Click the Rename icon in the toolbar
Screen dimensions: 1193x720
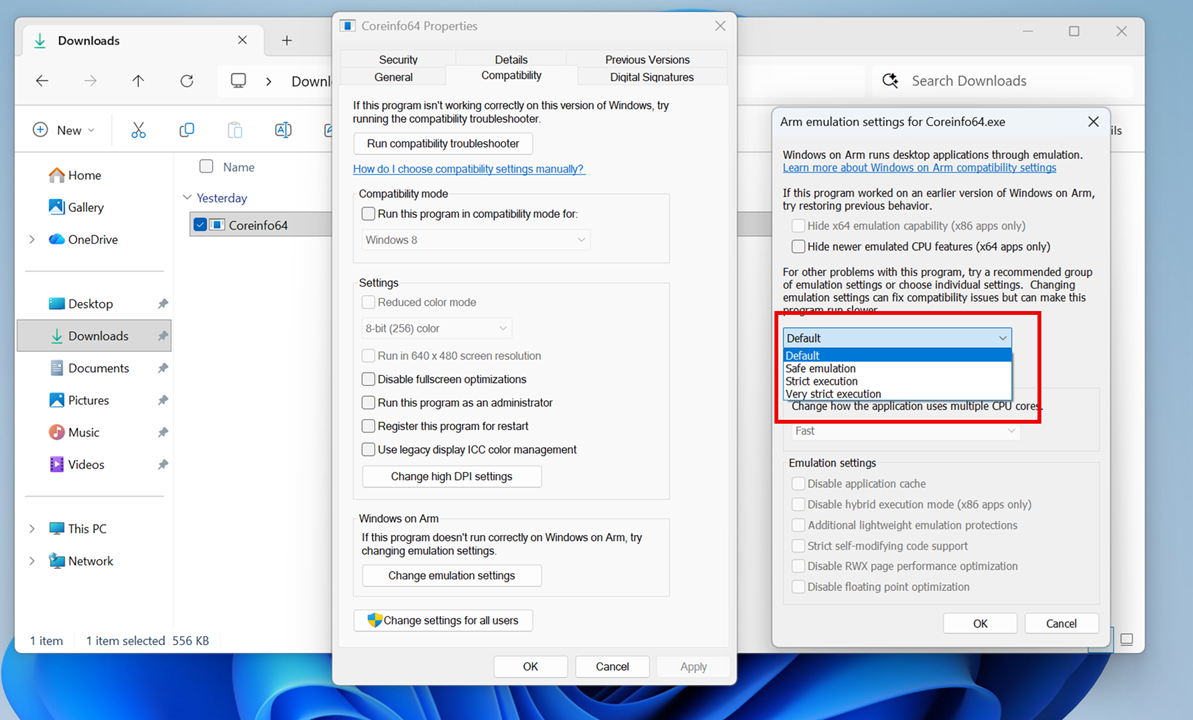click(282, 130)
